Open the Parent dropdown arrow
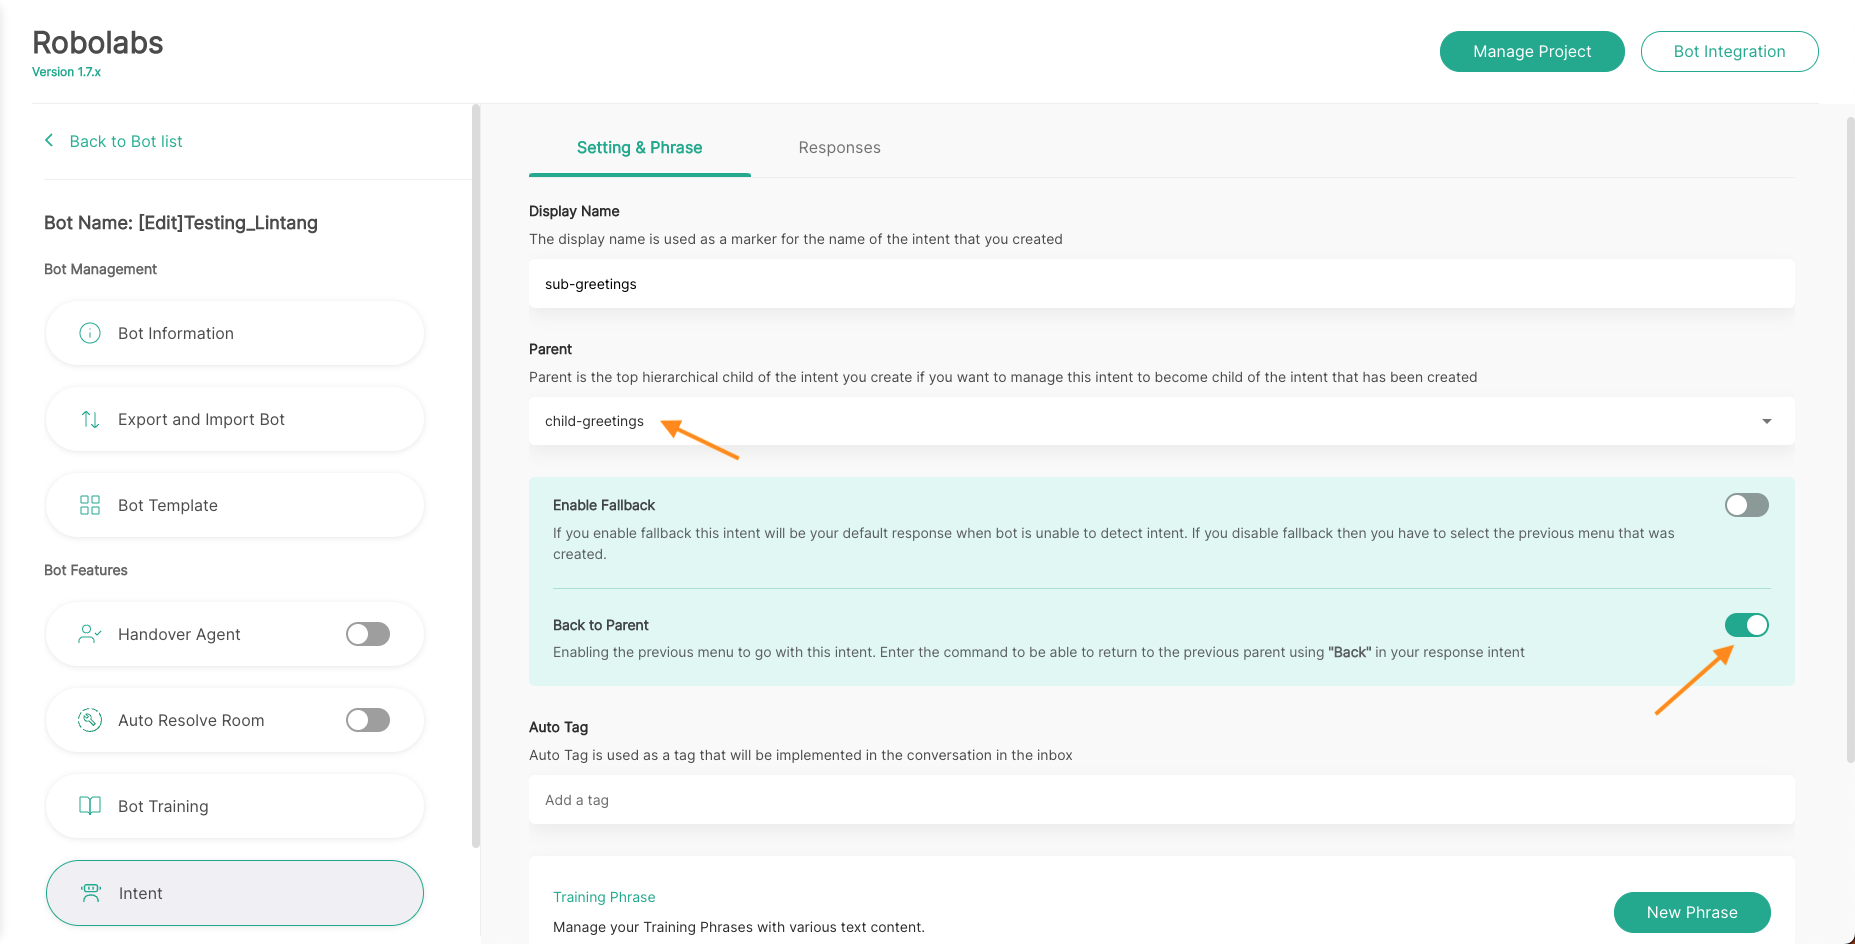The height and width of the screenshot is (944, 1855). (x=1767, y=421)
